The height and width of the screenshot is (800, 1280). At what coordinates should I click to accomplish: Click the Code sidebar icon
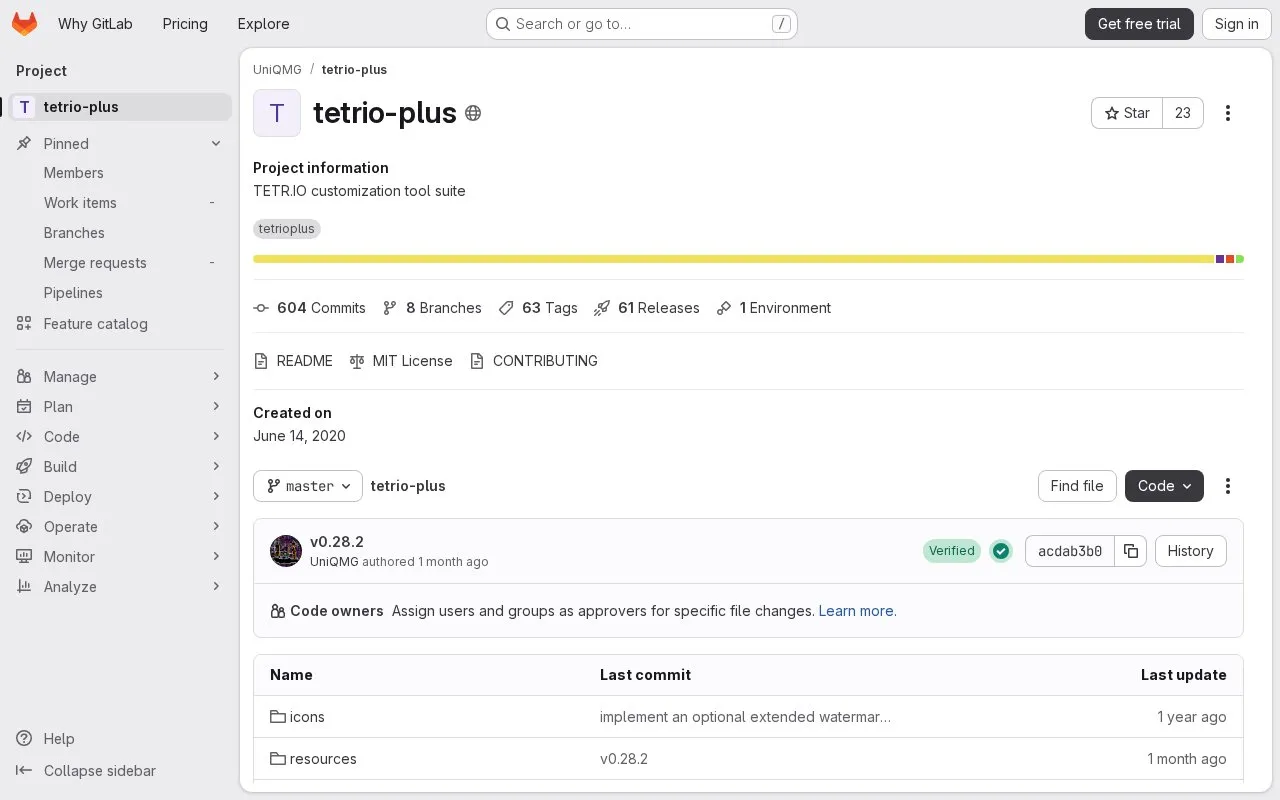(24, 437)
